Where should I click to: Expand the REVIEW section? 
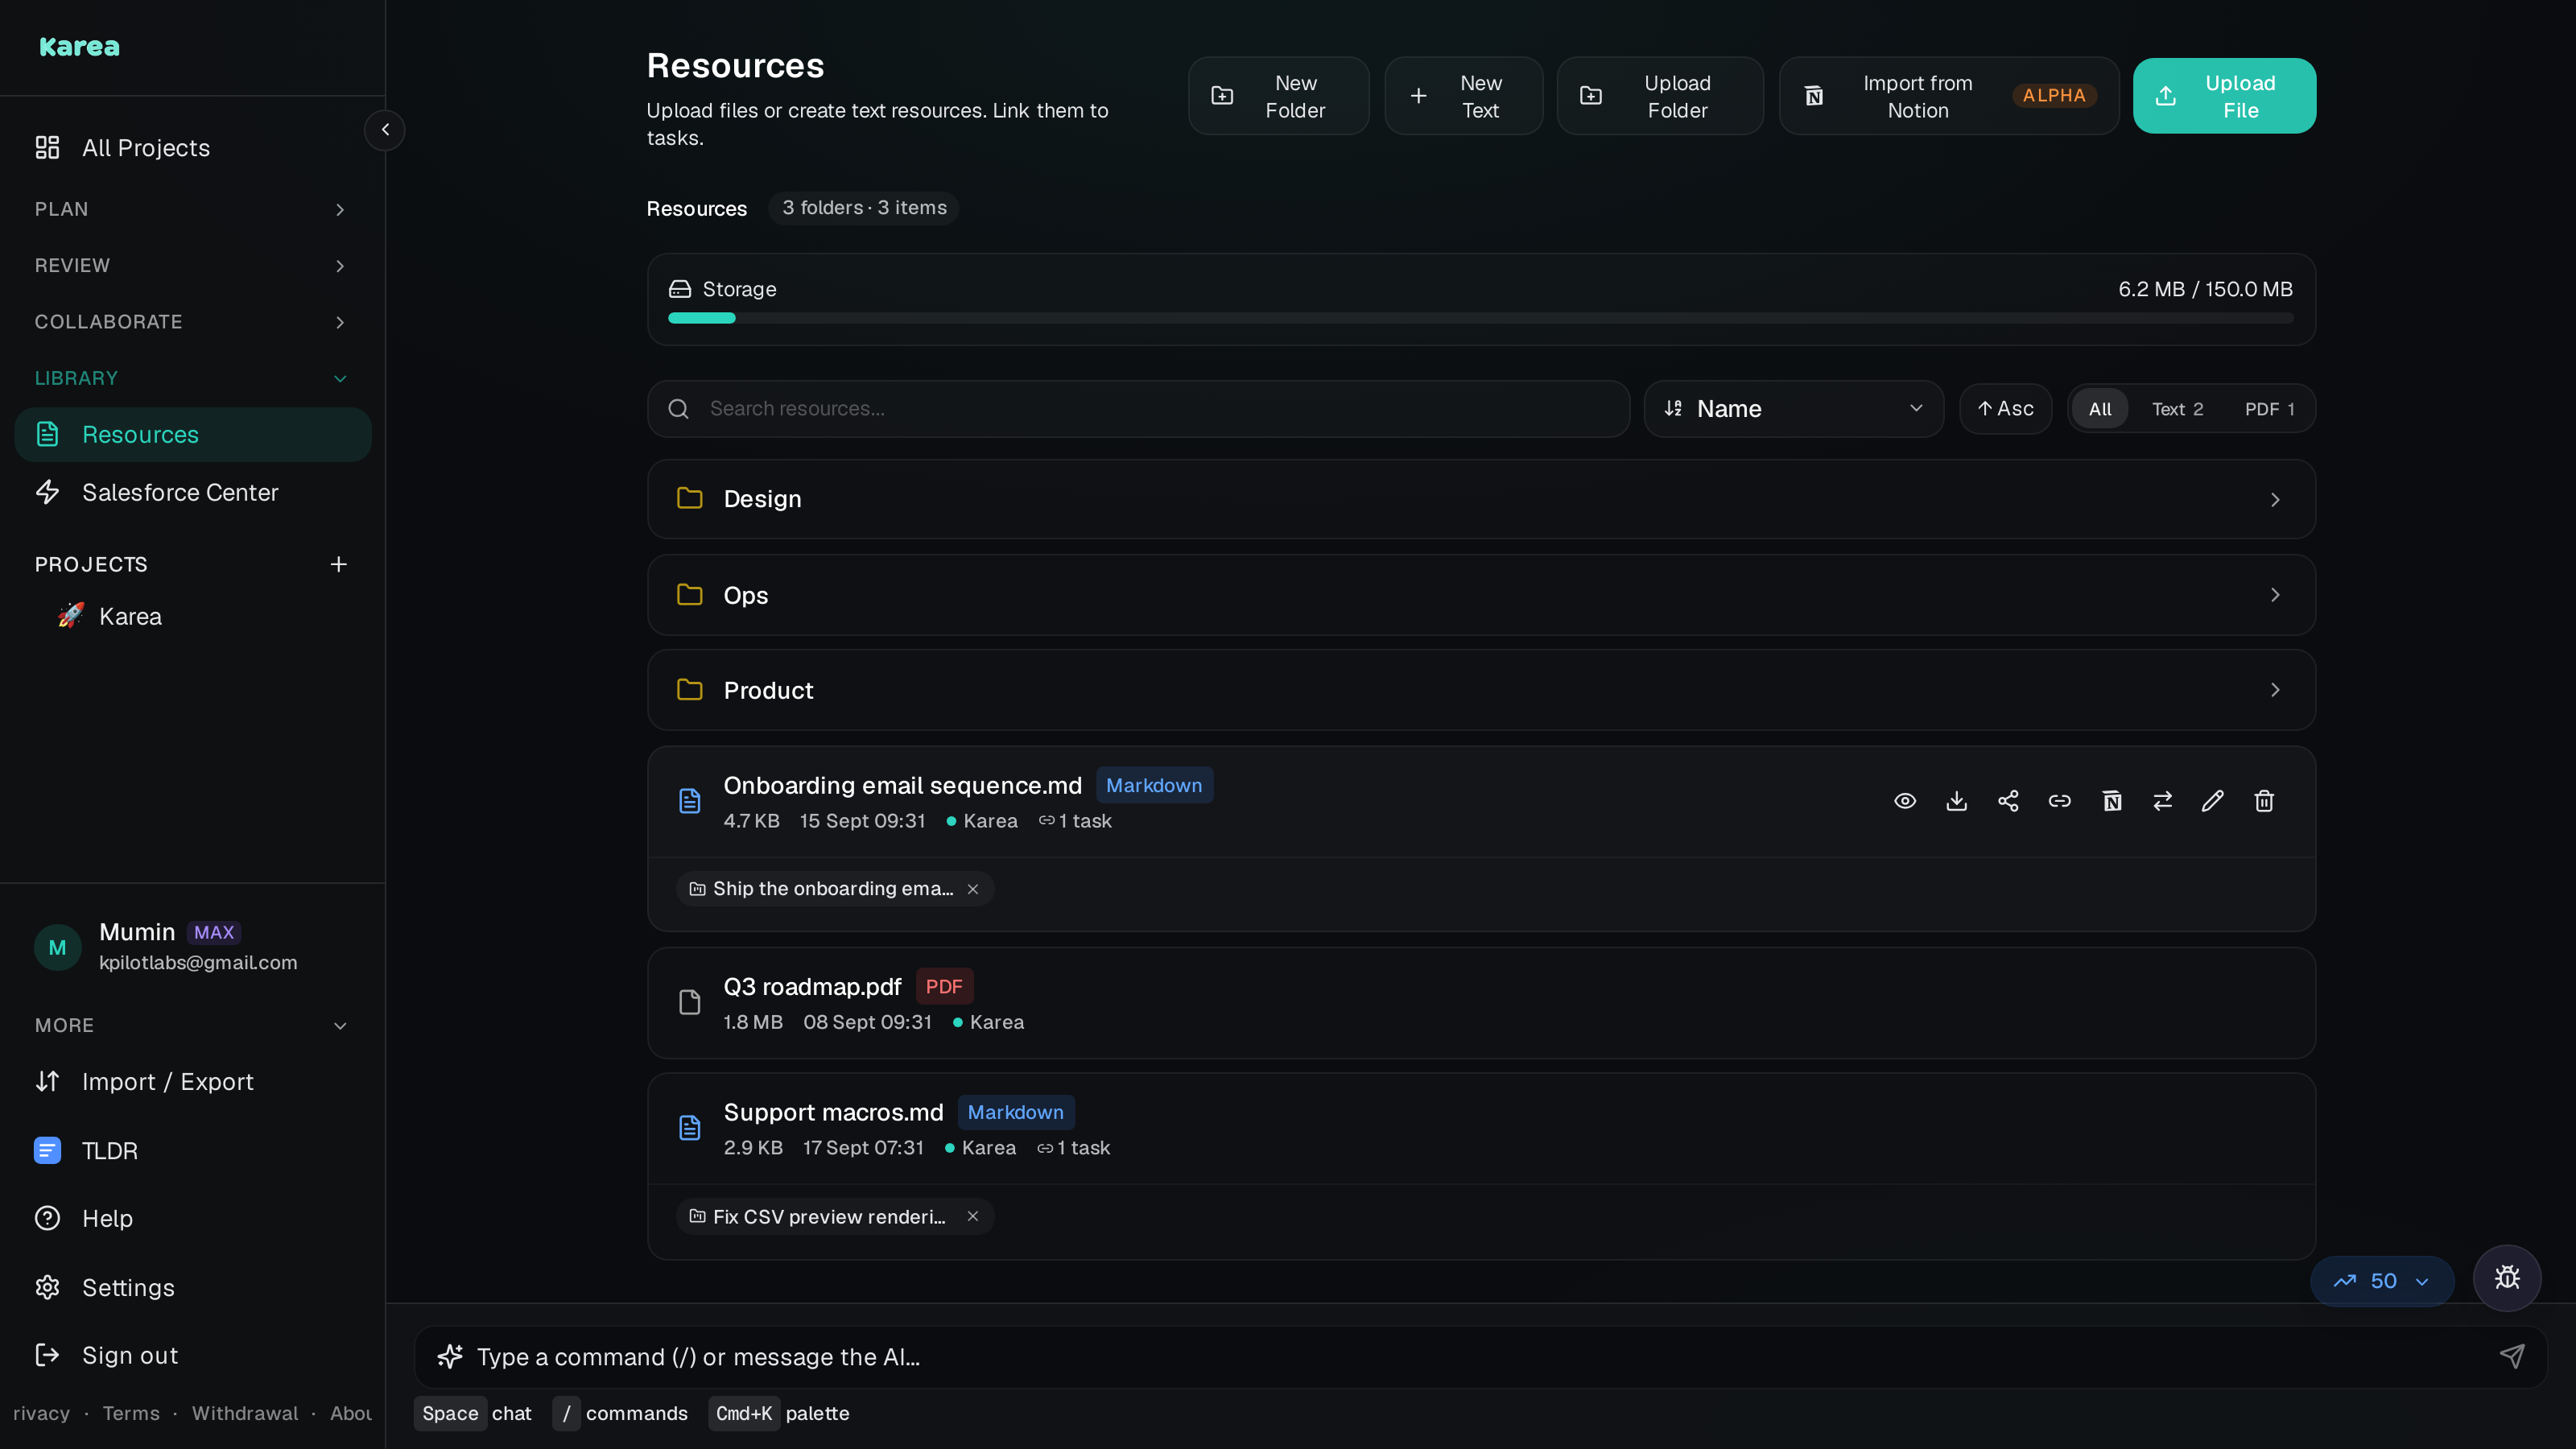pyautogui.click(x=192, y=265)
